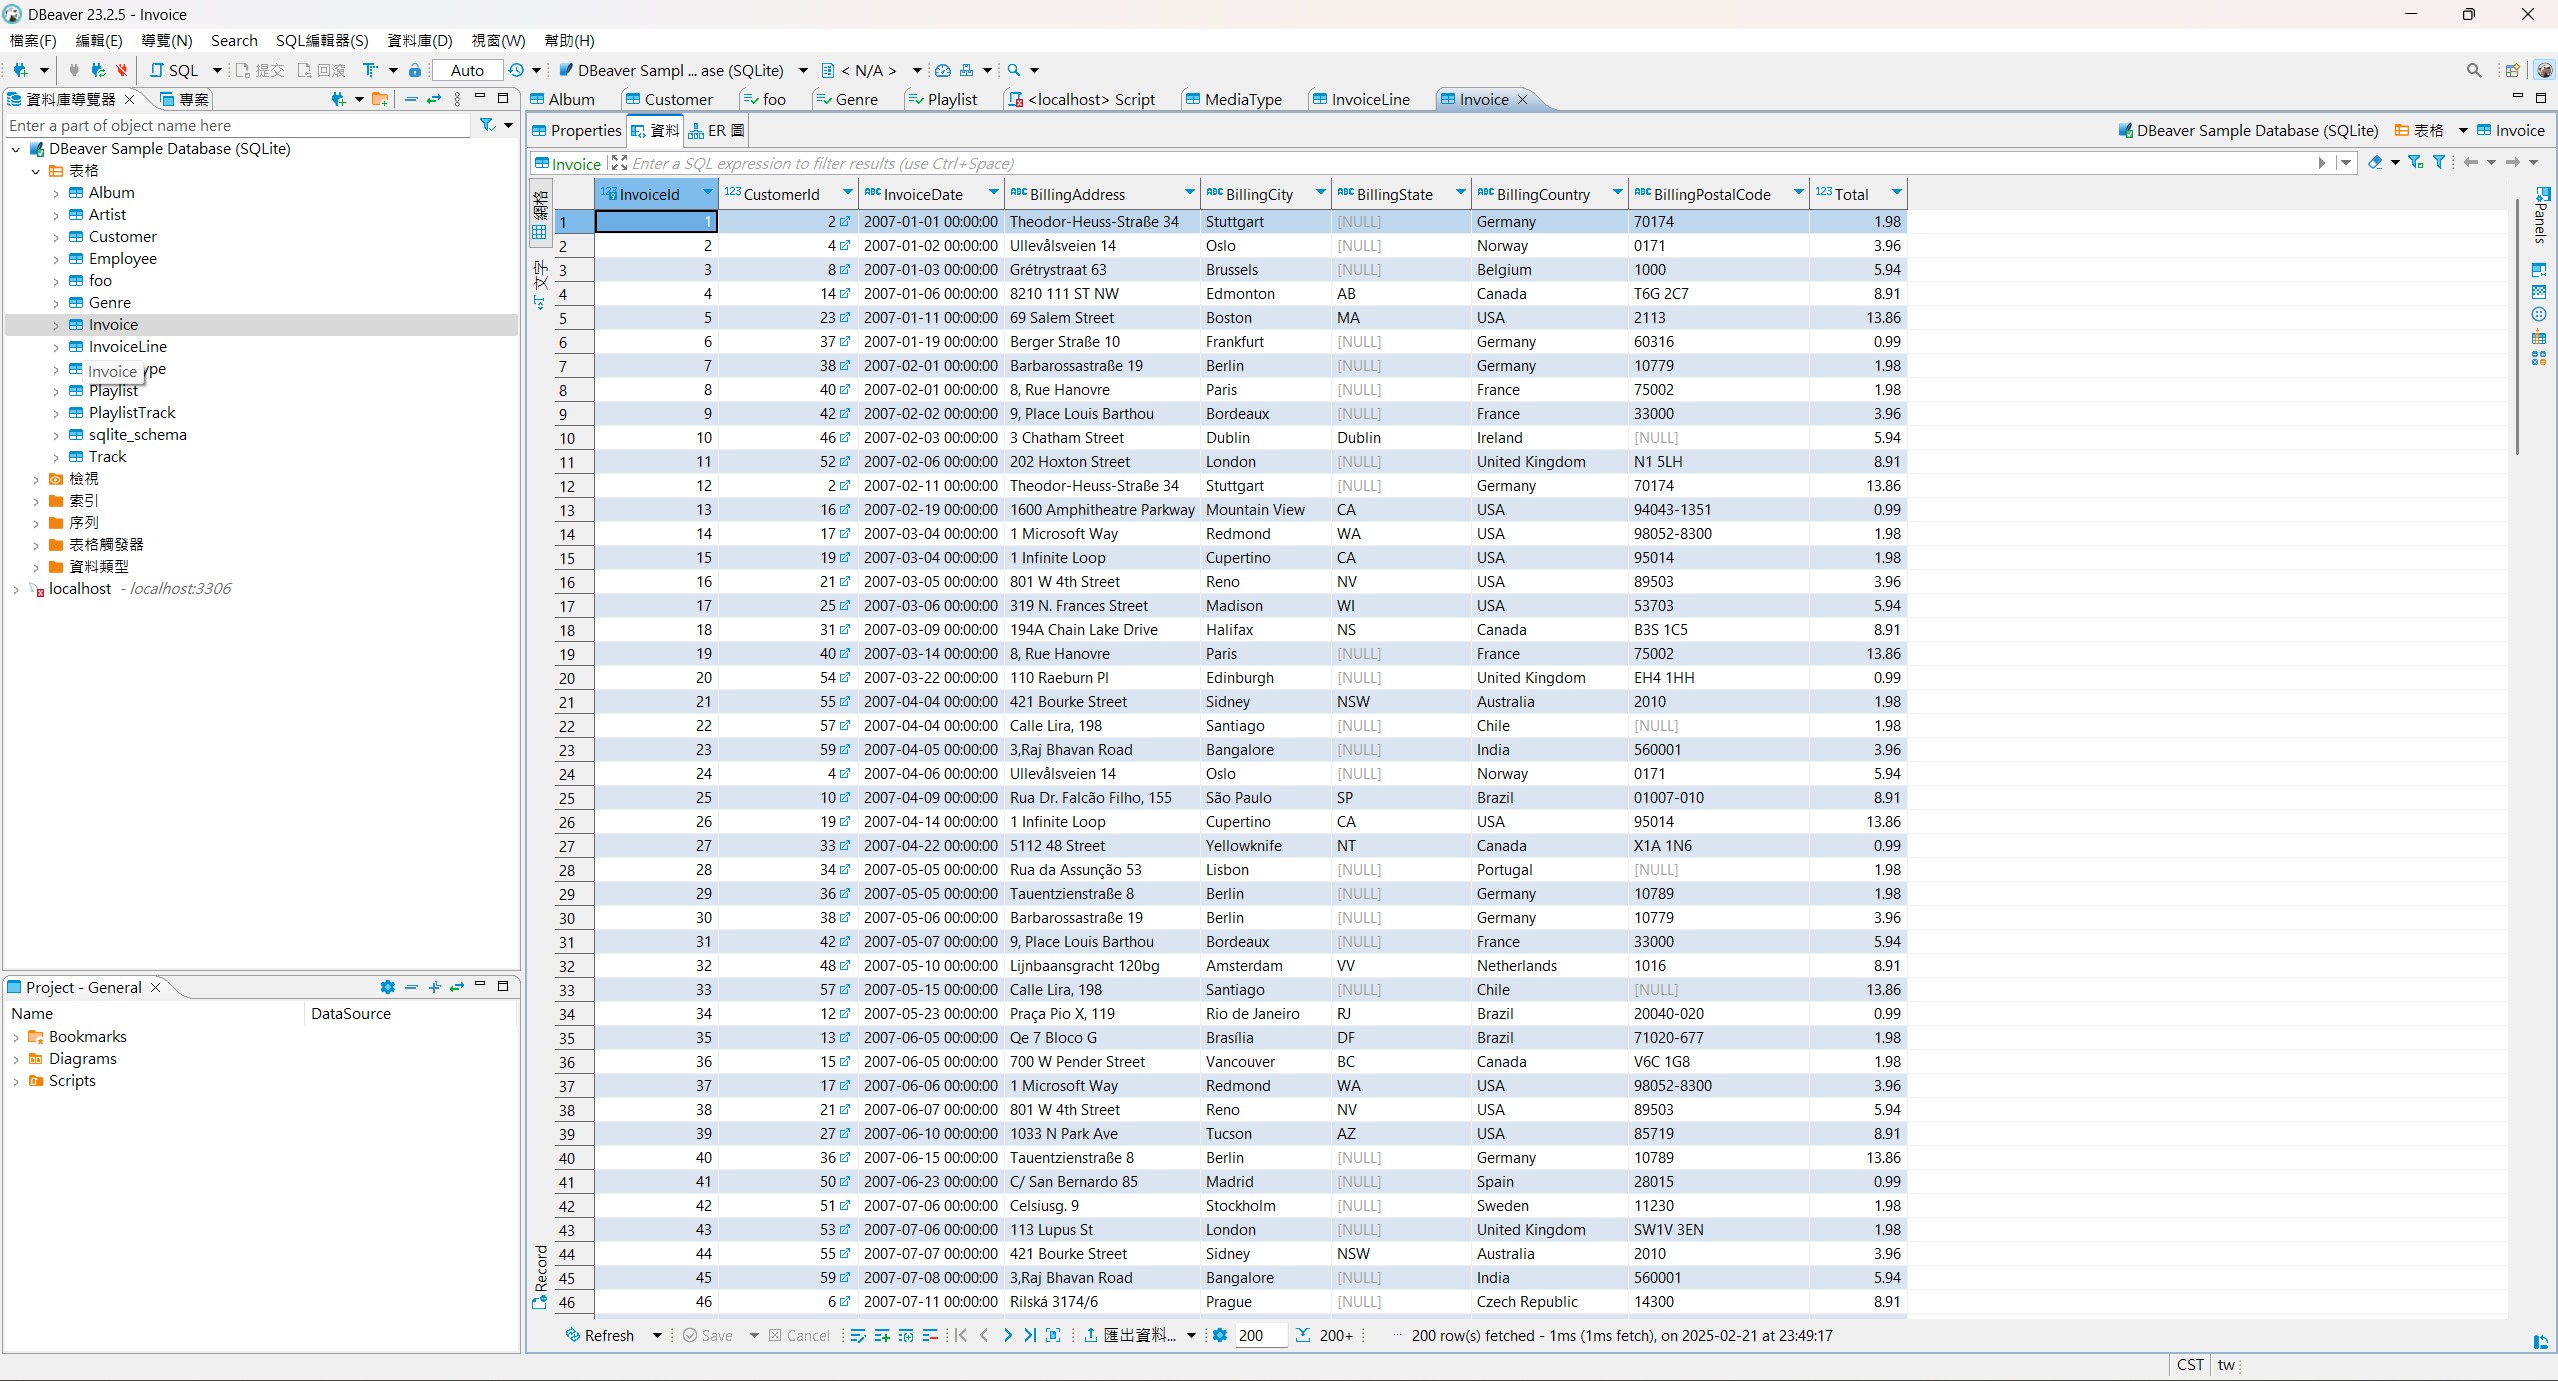This screenshot has width=2558, height=1381.
Task: Go to the last row arrow
Action: click(x=1030, y=1335)
